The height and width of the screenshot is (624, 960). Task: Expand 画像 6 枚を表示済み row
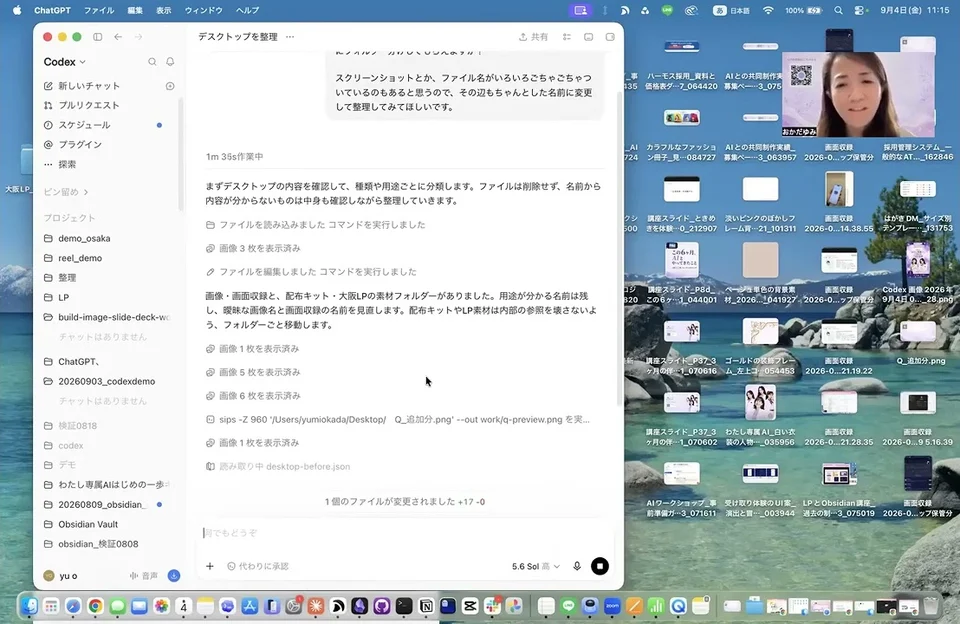click(x=253, y=396)
